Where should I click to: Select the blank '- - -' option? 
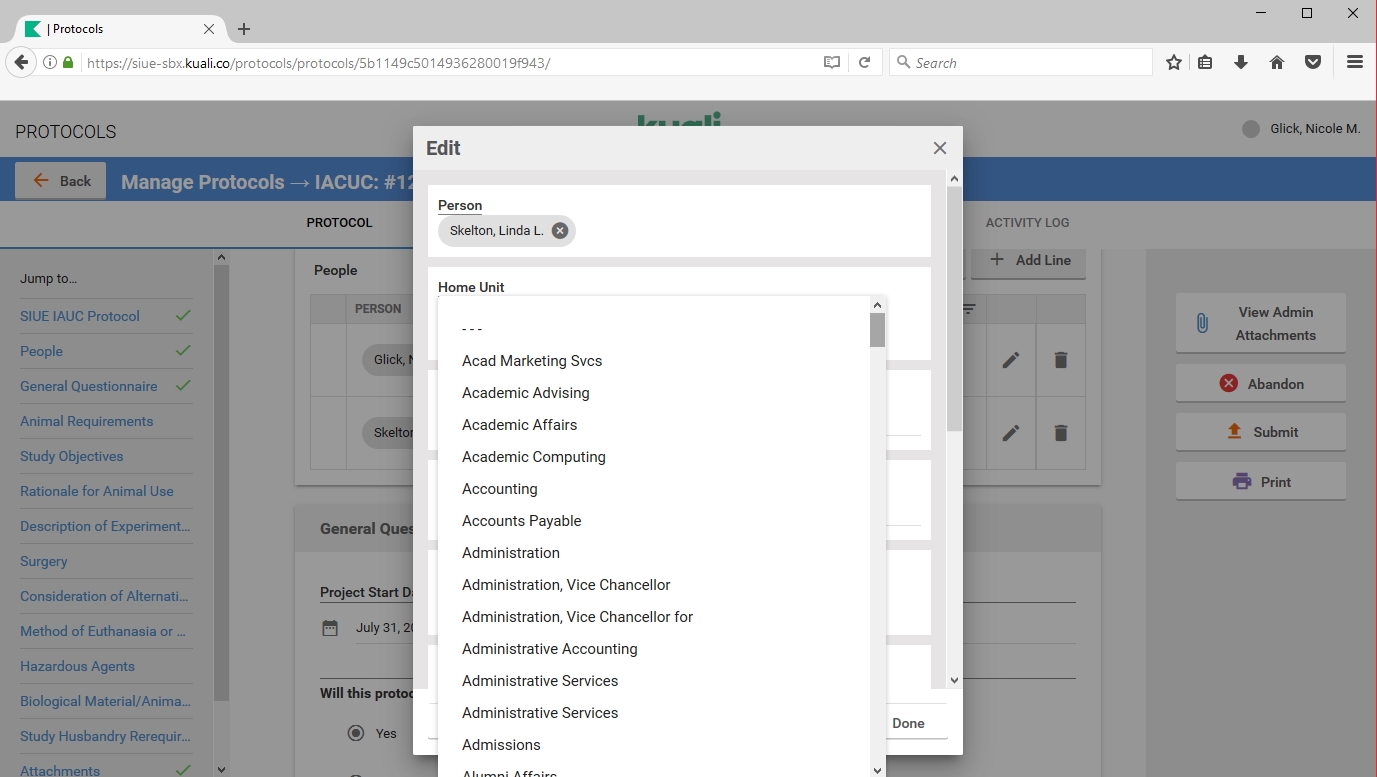pos(472,329)
